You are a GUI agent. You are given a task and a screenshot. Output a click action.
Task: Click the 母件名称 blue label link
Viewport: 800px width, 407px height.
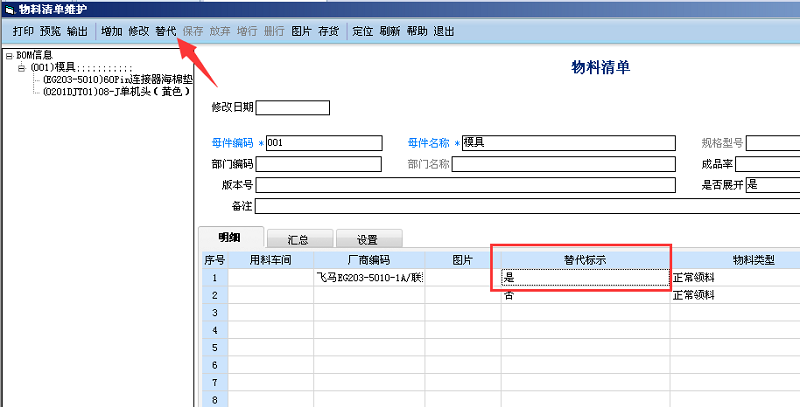(x=429, y=143)
